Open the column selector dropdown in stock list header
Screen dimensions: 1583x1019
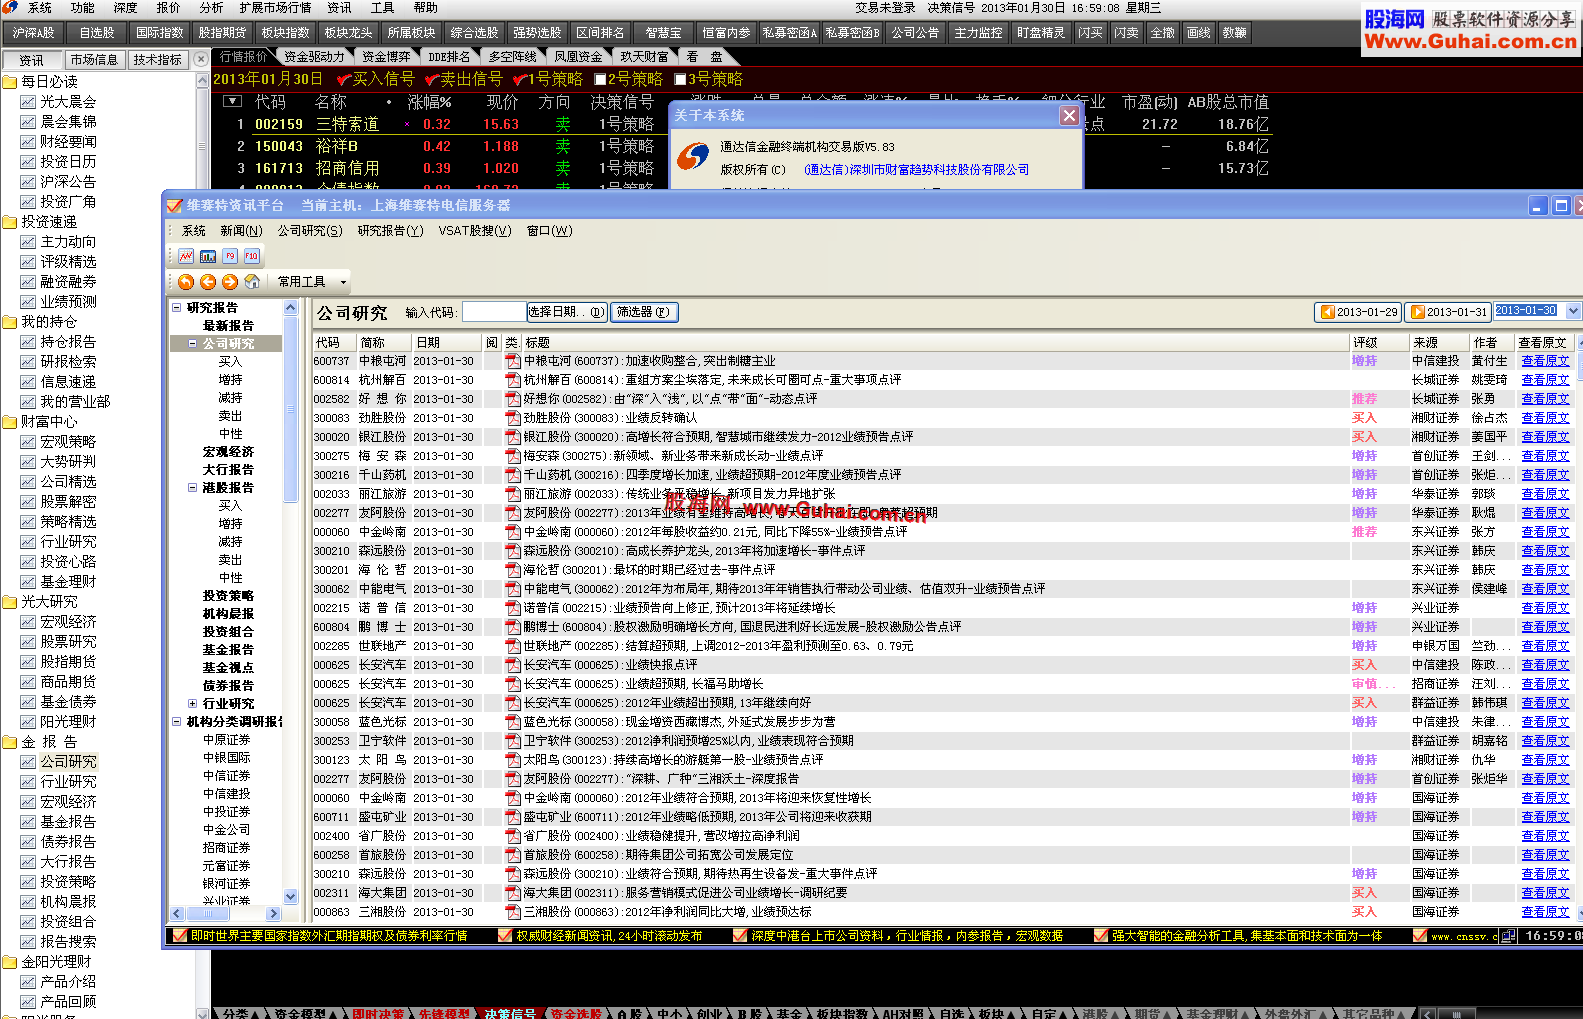click(232, 101)
